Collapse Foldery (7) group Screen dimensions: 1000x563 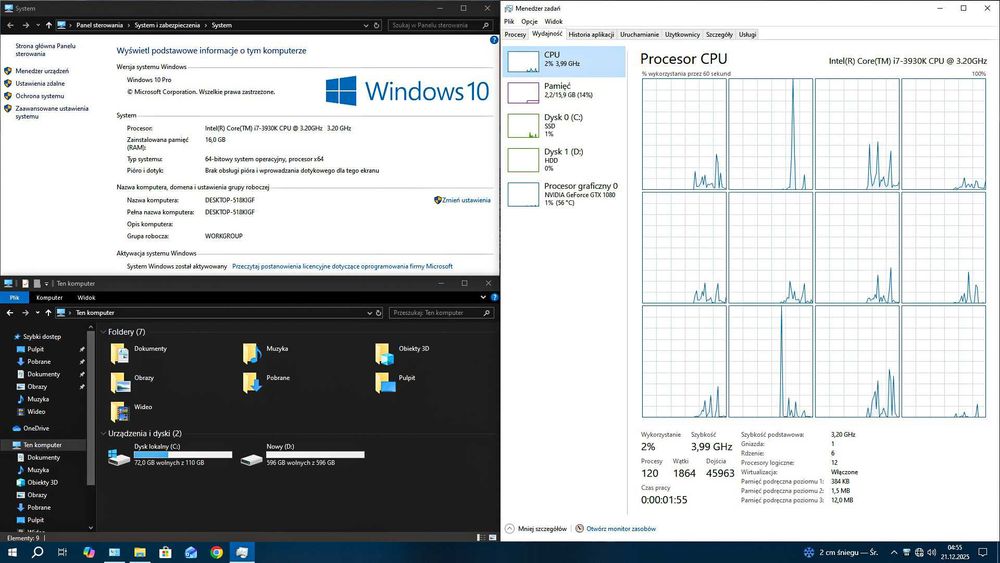click(x=103, y=332)
